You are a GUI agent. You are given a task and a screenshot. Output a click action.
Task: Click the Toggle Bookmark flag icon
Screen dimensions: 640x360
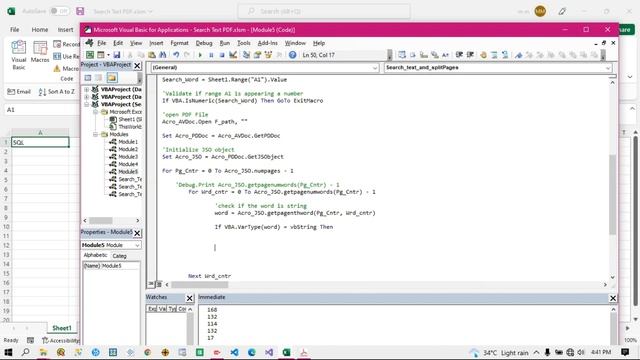518,55
